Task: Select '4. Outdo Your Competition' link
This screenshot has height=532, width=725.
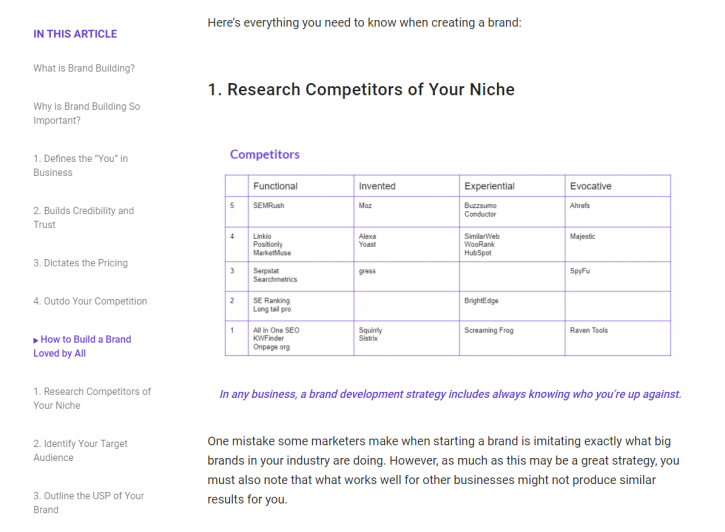Action: click(90, 301)
